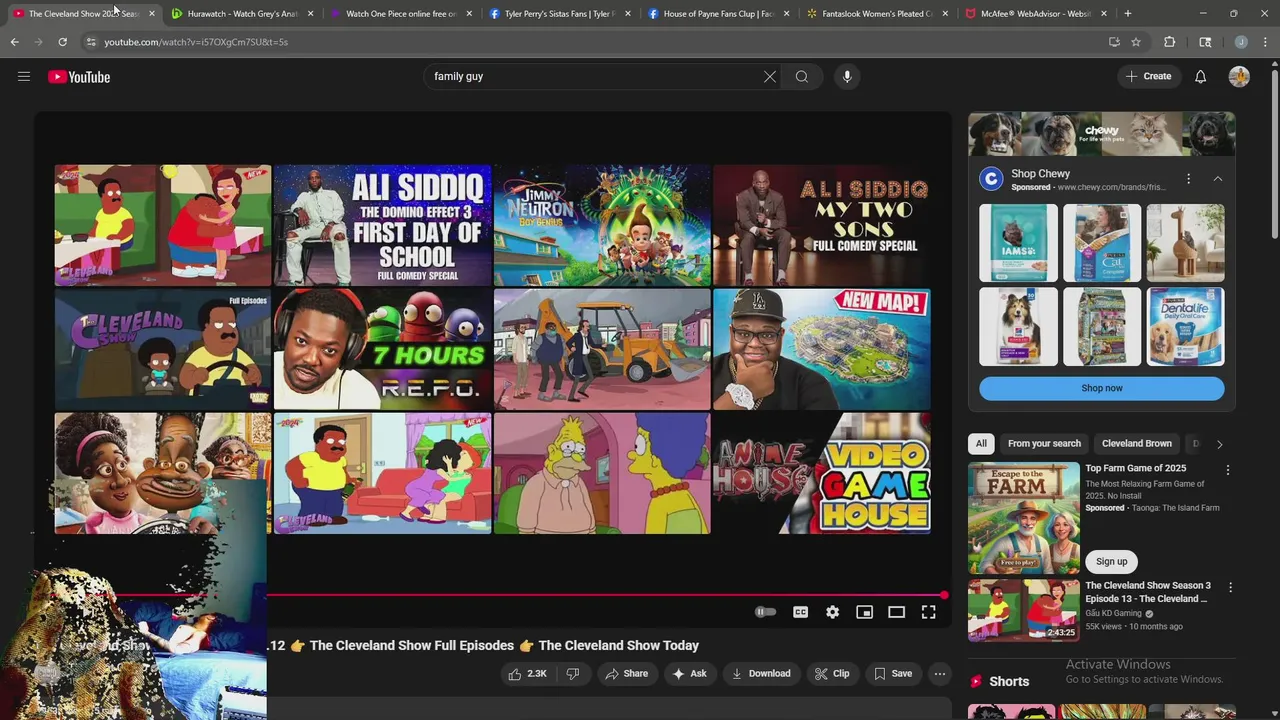Open the account avatar menu
Screen dimensions: 1280x720
[1239, 77]
